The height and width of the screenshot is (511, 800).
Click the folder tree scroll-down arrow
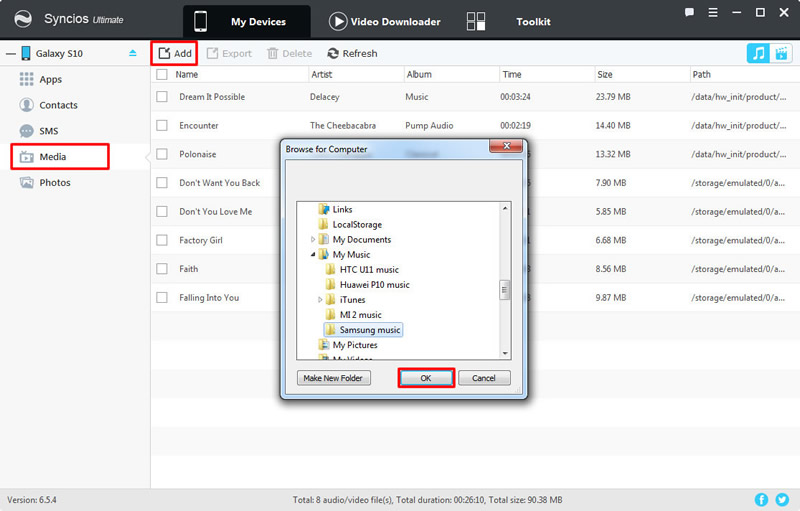(505, 353)
